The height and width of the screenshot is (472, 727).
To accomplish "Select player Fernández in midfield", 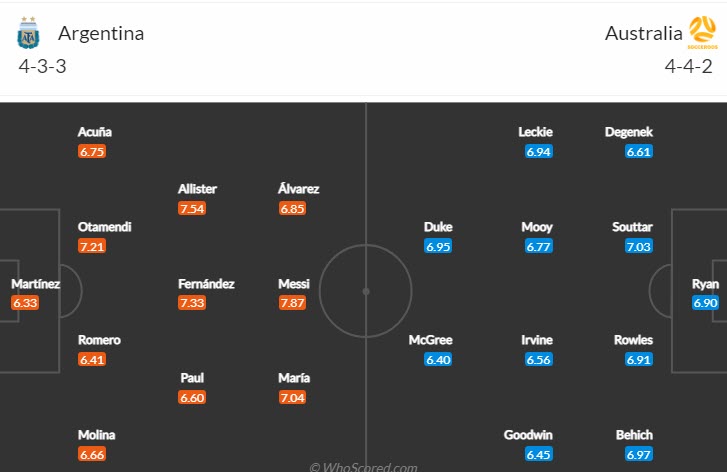I will pos(206,284).
